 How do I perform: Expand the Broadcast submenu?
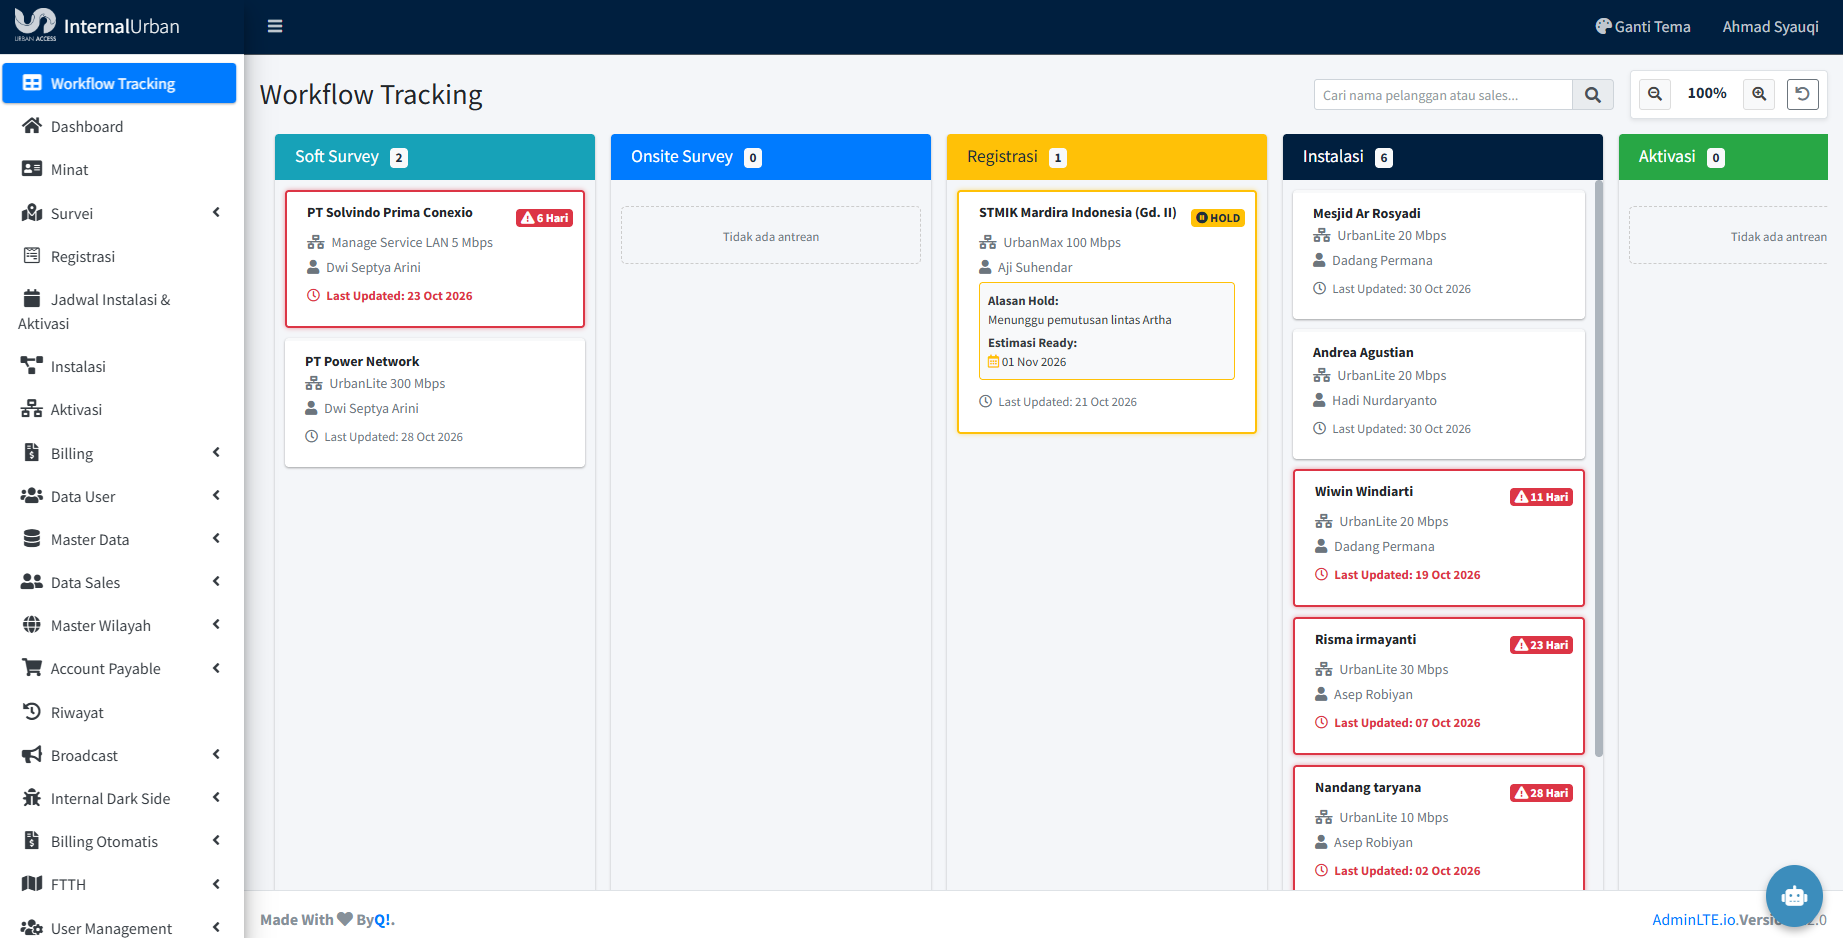pos(120,755)
